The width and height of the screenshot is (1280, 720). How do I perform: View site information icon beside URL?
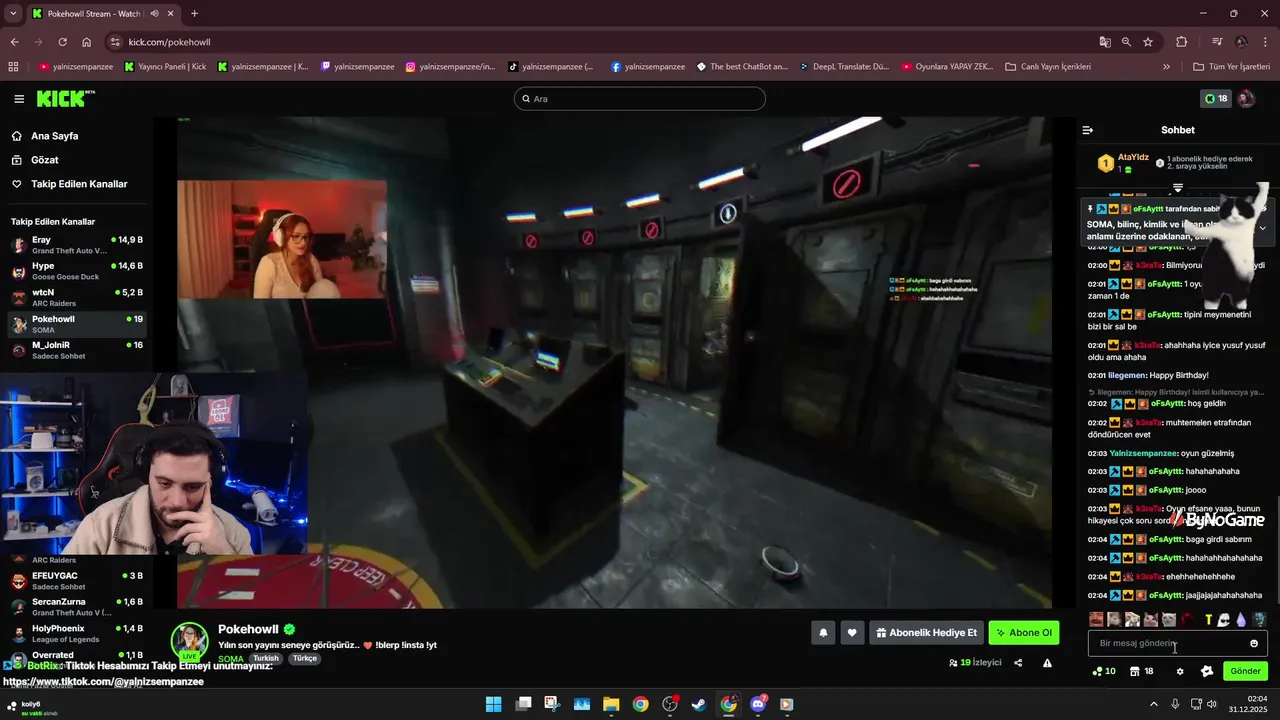(115, 42)
